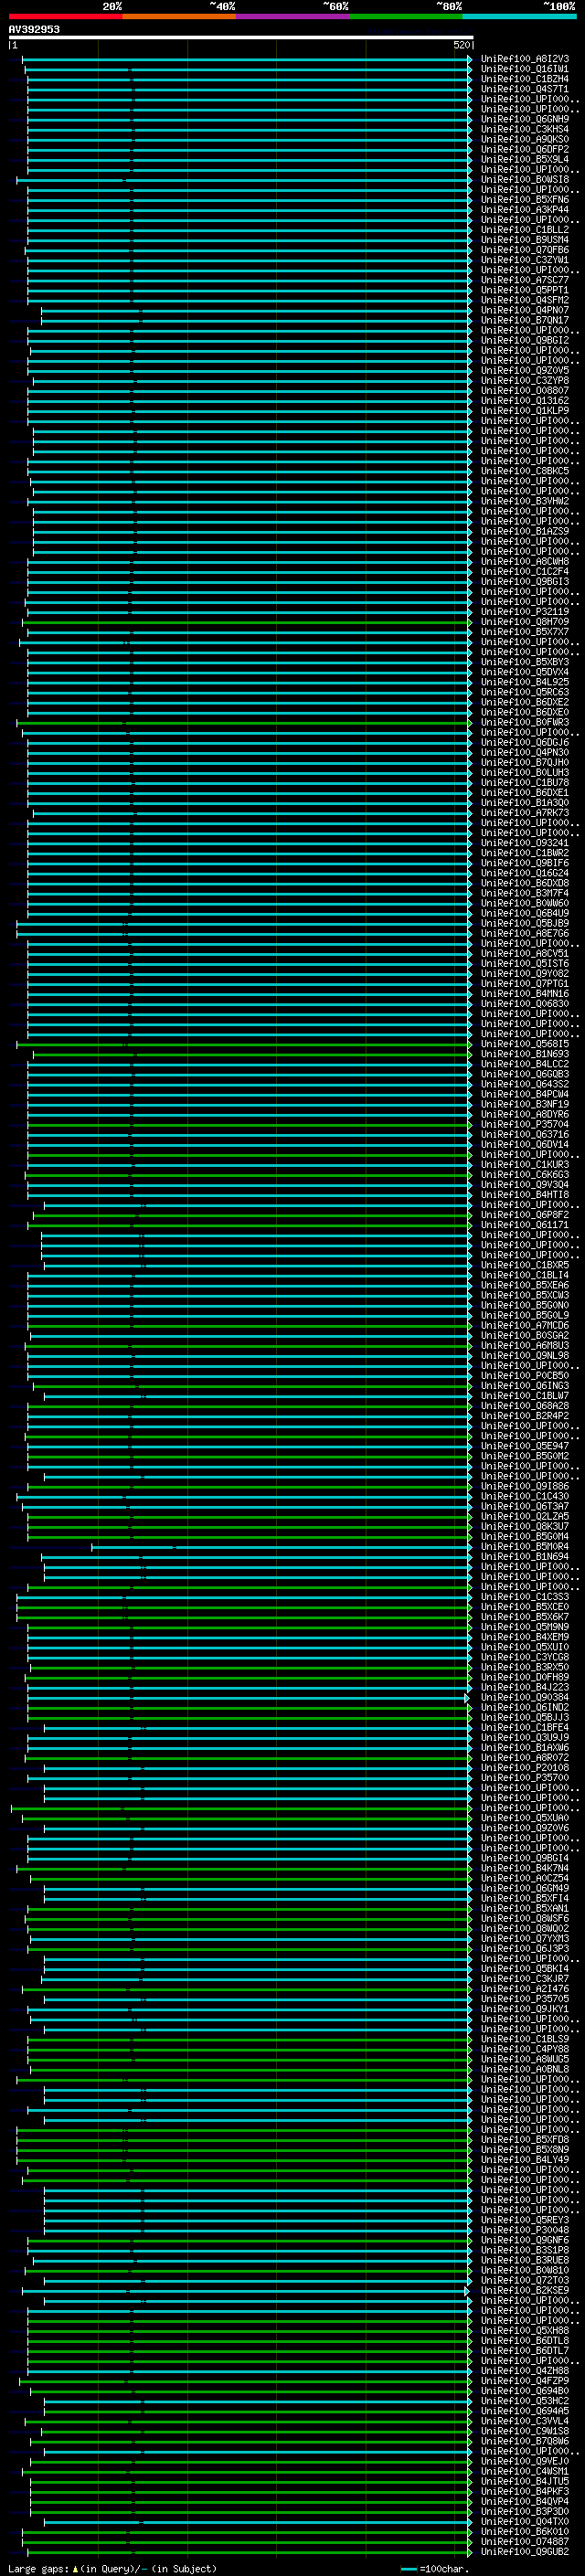Pick hit UniRef100_B5M0R4

tap(525, 1546)
